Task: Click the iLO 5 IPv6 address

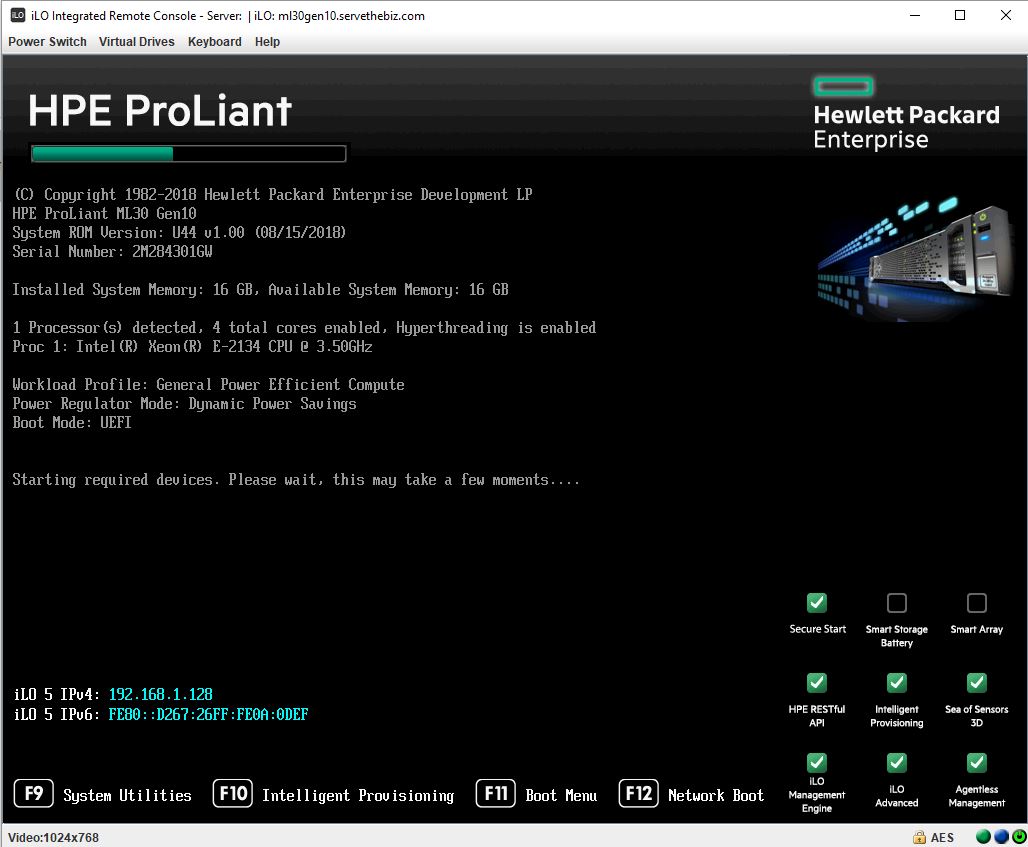Action: 208,715
